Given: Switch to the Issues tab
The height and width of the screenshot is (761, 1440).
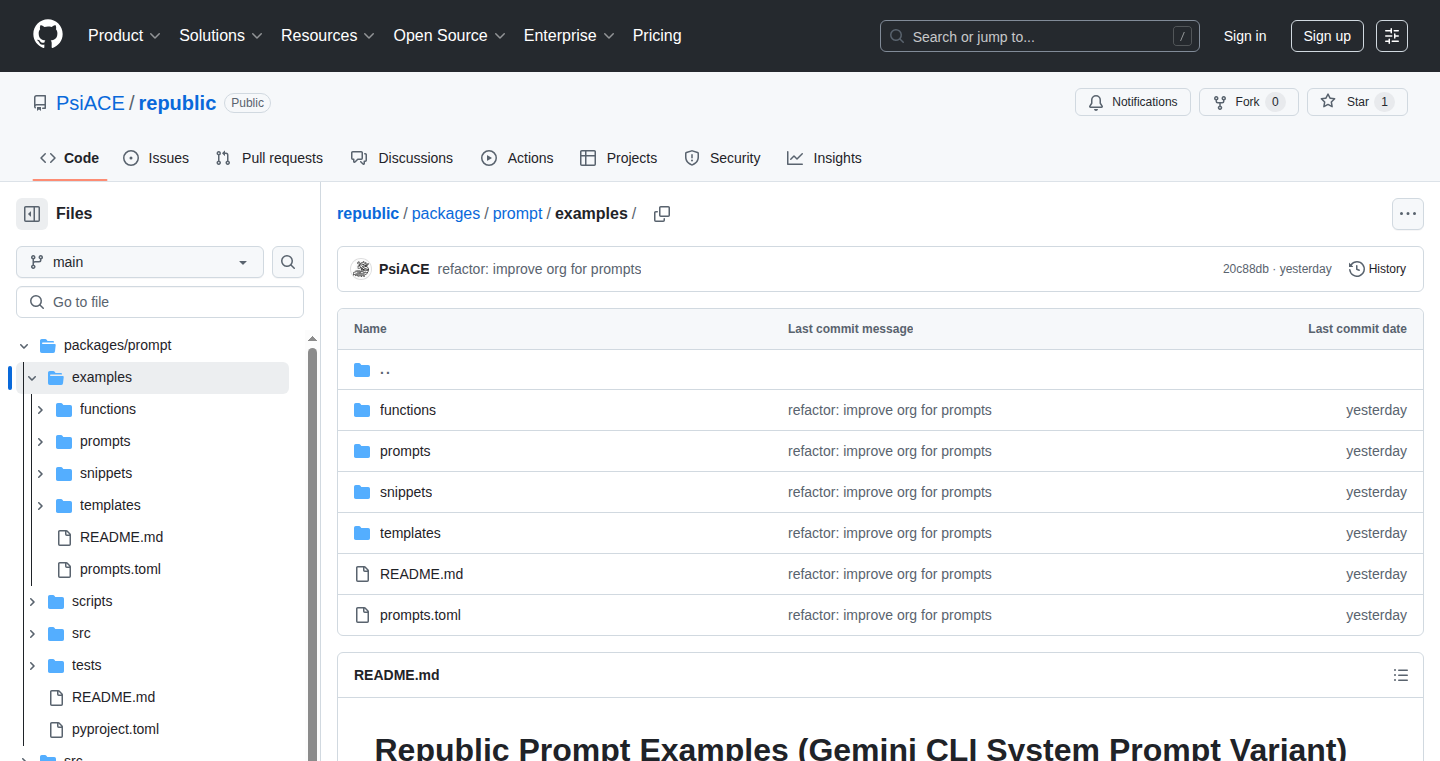Looking at the screenshot, I should (x=156, y=158).
